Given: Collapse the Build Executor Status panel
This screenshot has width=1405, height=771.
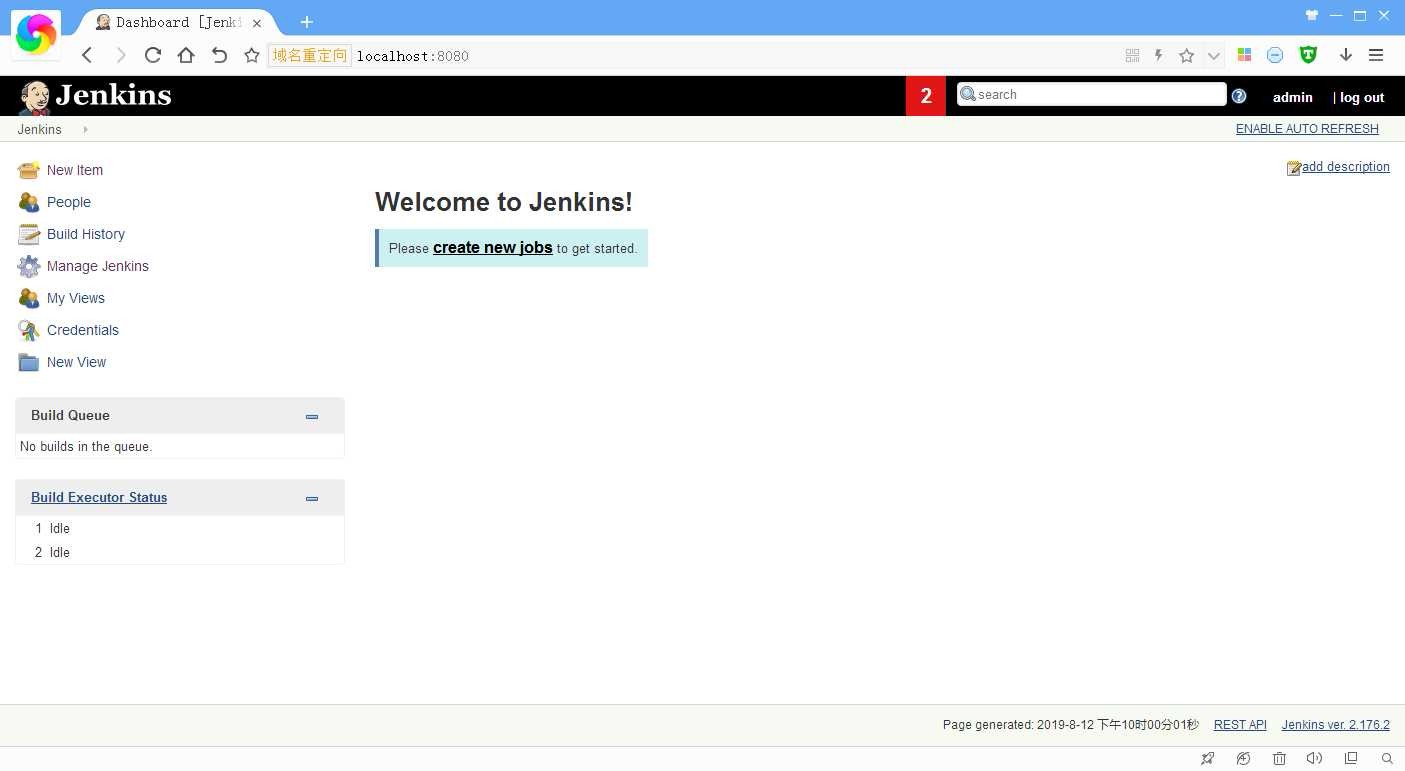Looking at the screenshot, I should pyautogui.click(x=312, y=498).
